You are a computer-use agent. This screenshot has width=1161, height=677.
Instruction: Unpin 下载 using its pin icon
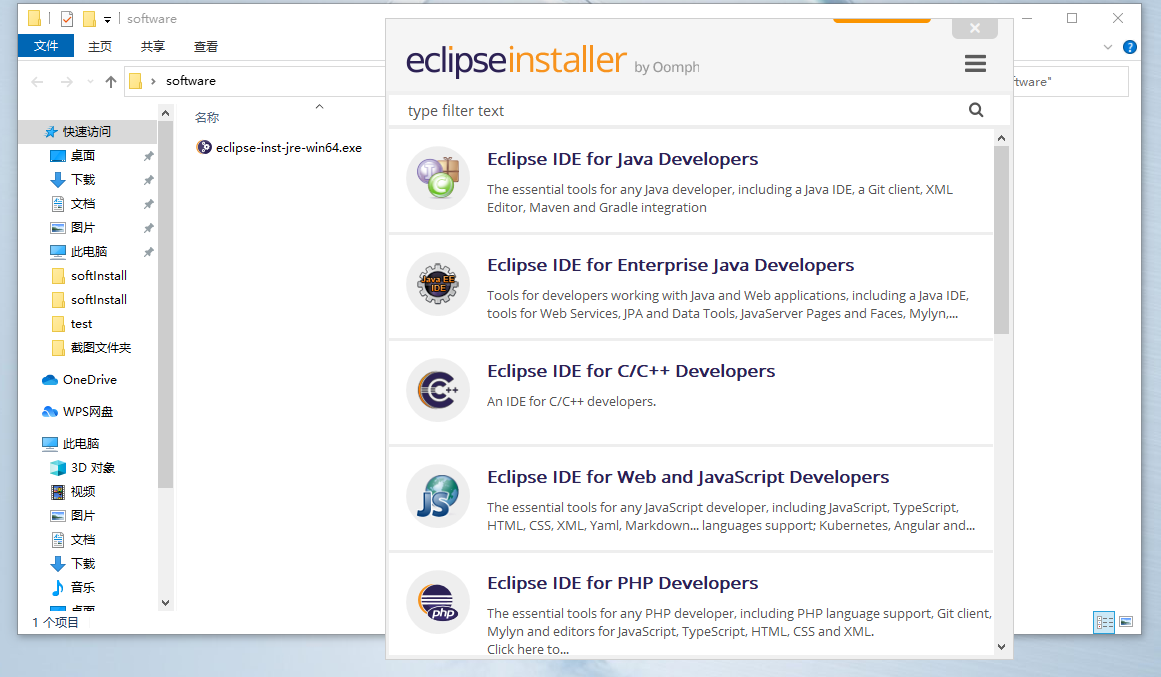[x=148, y=180]
